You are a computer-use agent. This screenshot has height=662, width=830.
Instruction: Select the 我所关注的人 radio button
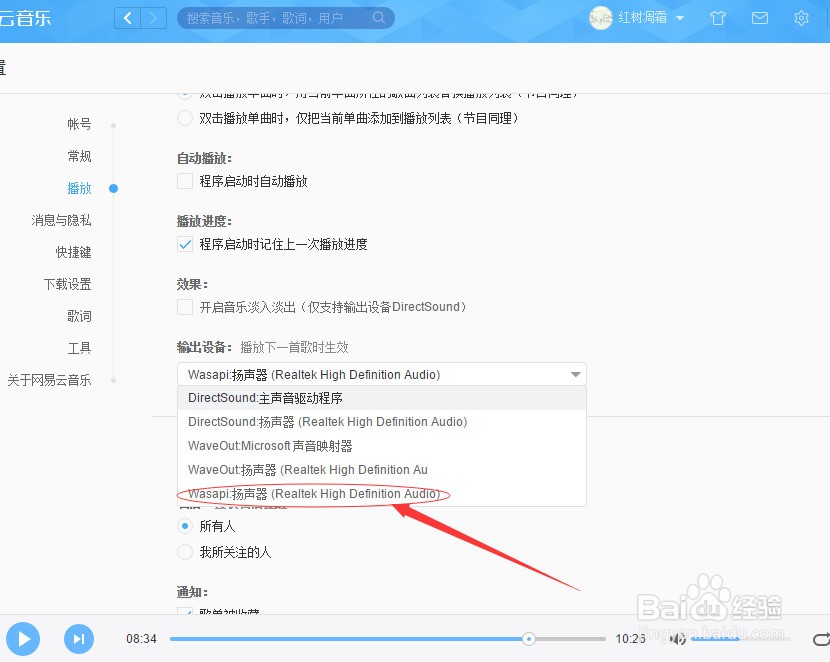pyautogui.click(x=185, y=552)
